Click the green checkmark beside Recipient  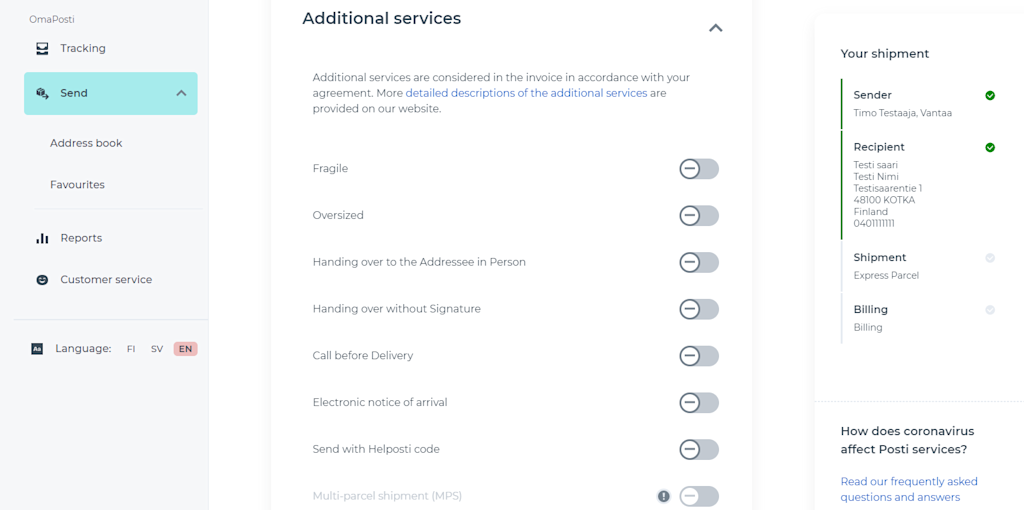coord(990,148)
